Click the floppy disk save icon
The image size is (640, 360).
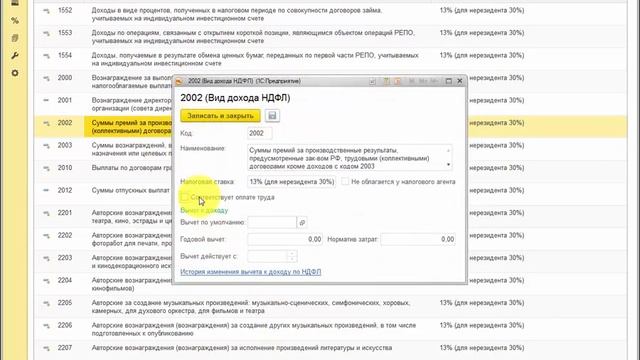click(x=272, y=116)
